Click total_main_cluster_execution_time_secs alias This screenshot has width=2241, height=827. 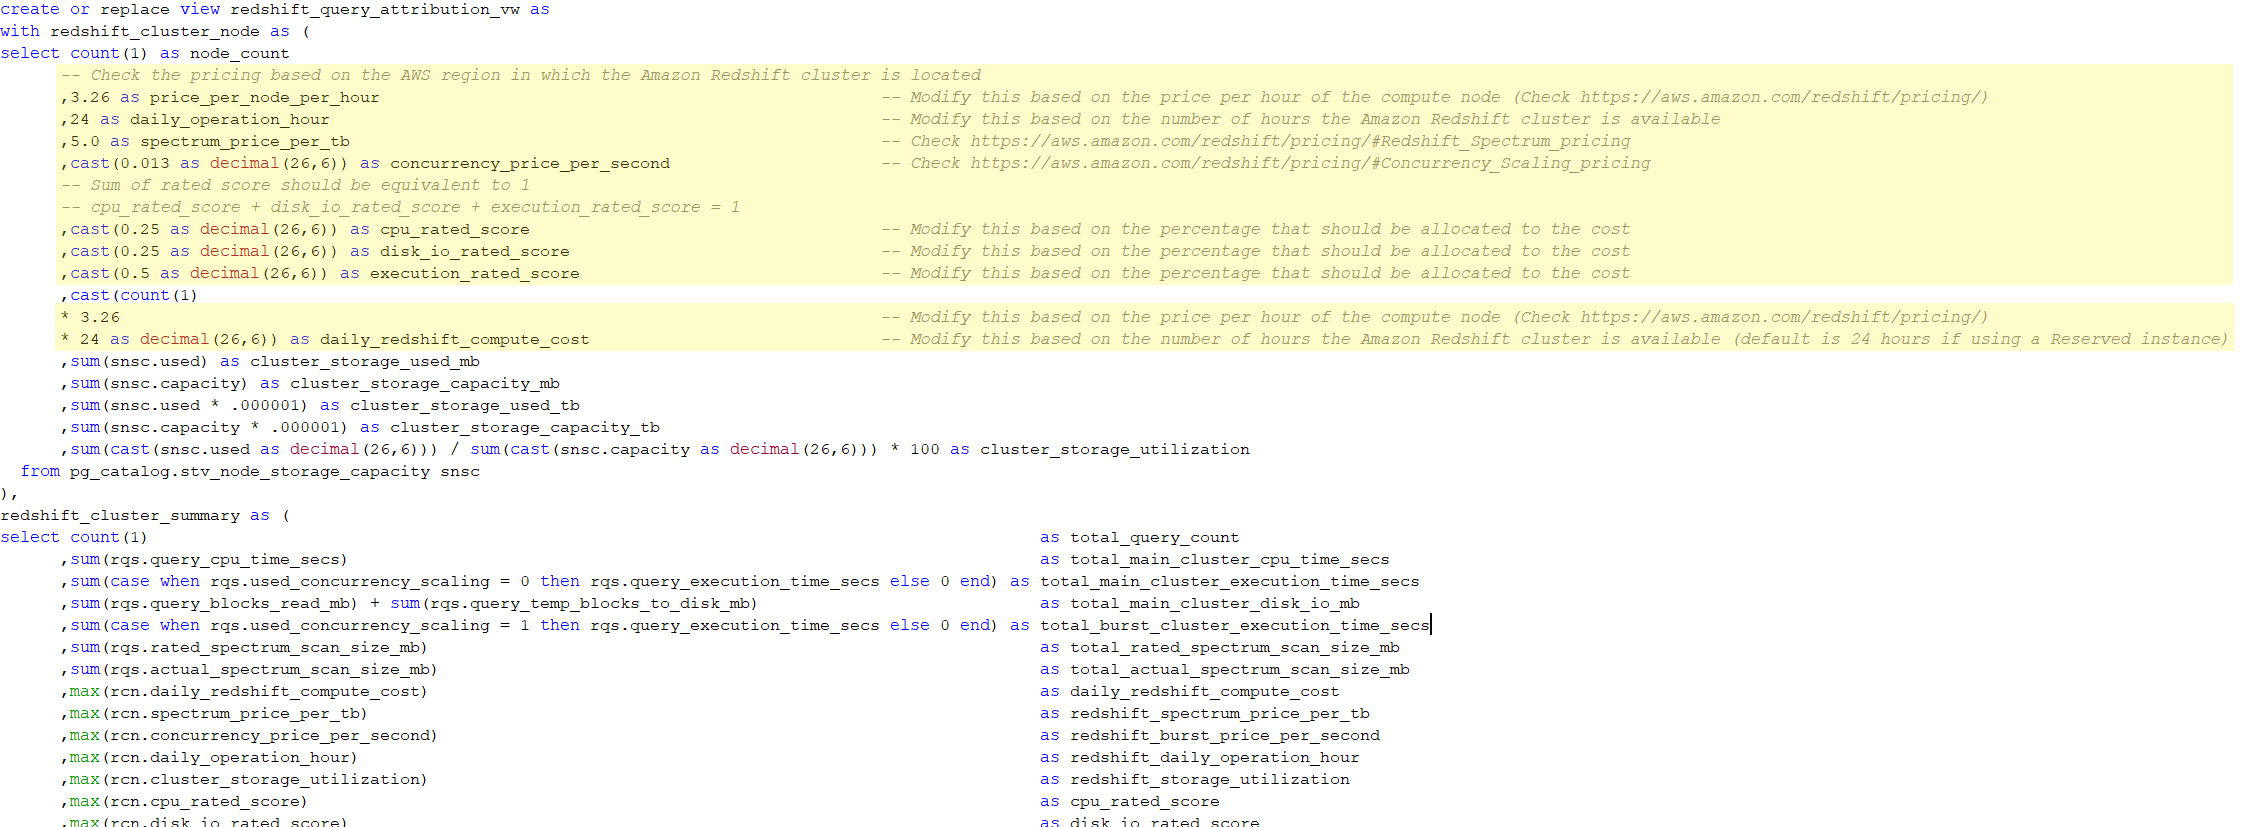[x=1230, y=581]
